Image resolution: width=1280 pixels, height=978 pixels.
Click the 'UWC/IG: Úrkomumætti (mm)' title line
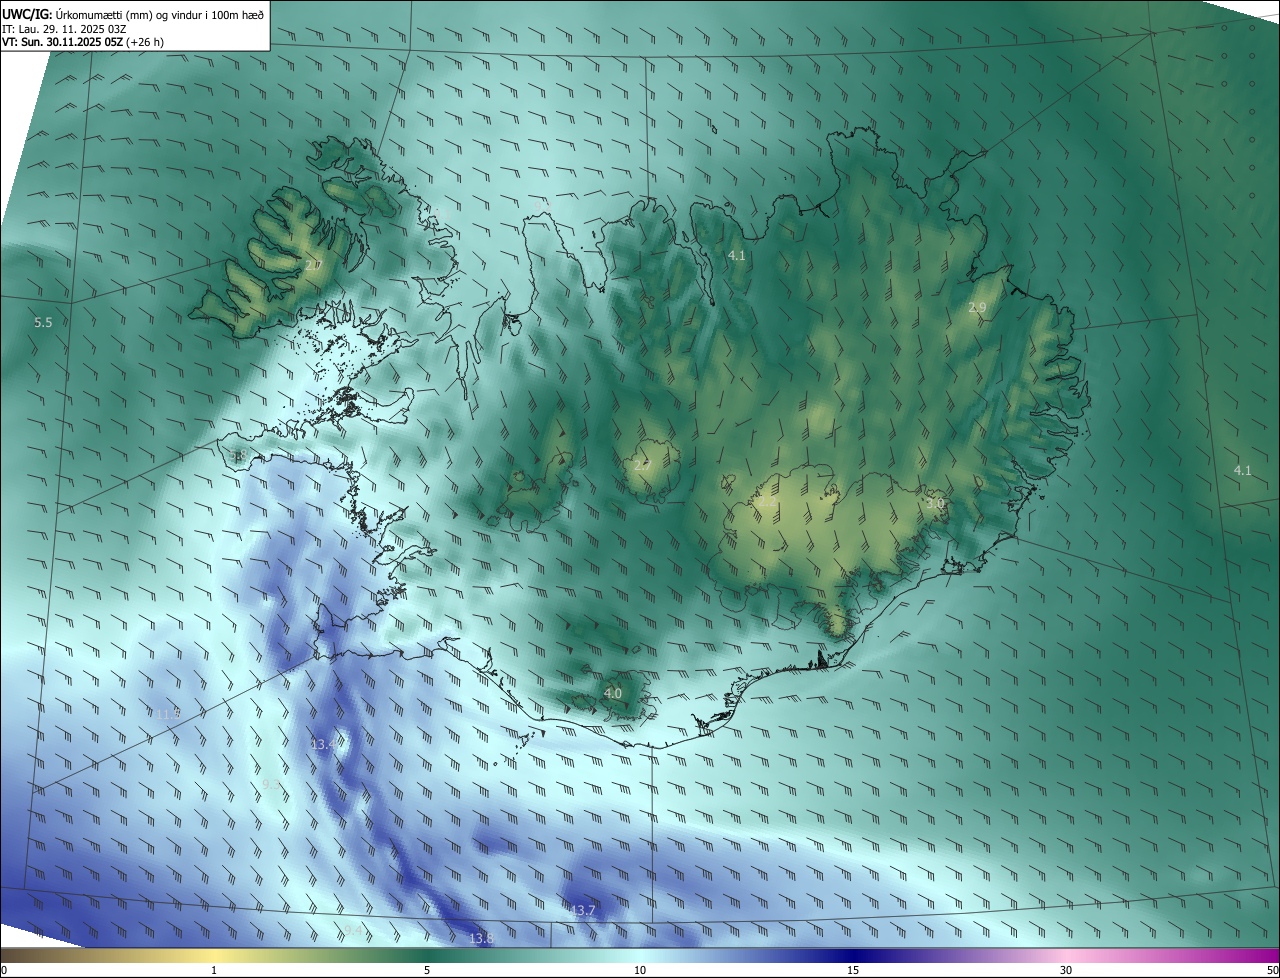[x=133, y=13]
